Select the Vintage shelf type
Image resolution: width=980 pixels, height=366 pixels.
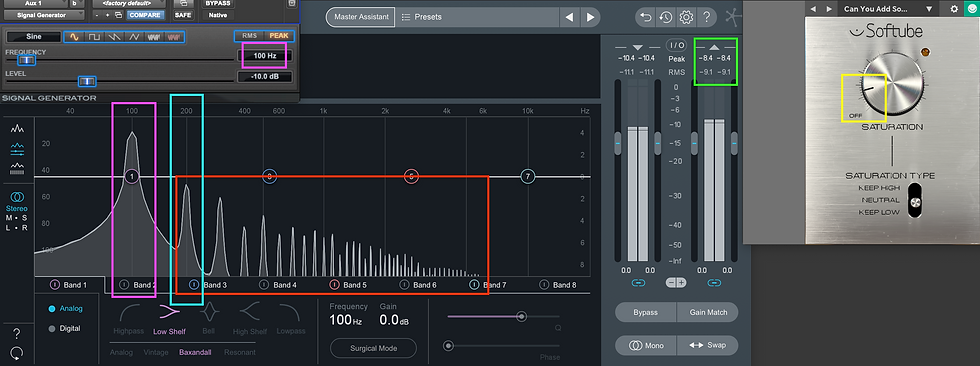point(156,352)
